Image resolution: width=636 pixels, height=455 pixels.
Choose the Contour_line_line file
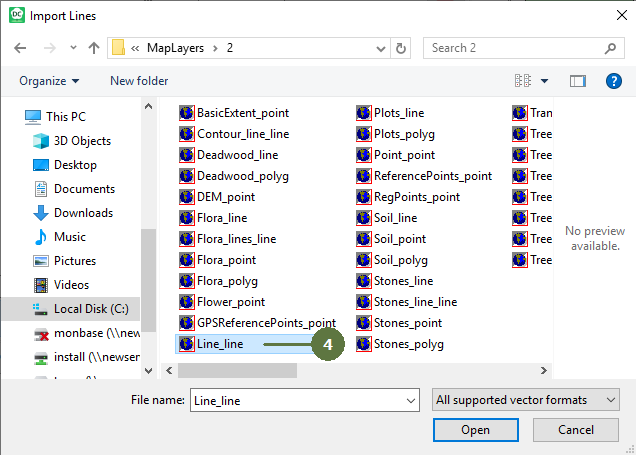pos(234,134)
